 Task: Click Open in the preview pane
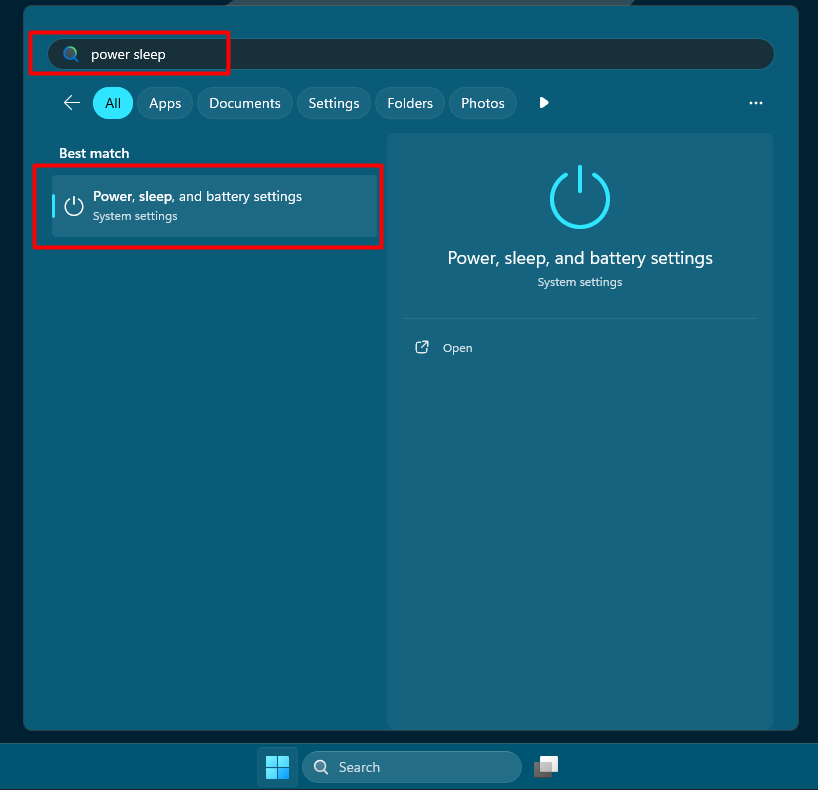coord(457,348)
